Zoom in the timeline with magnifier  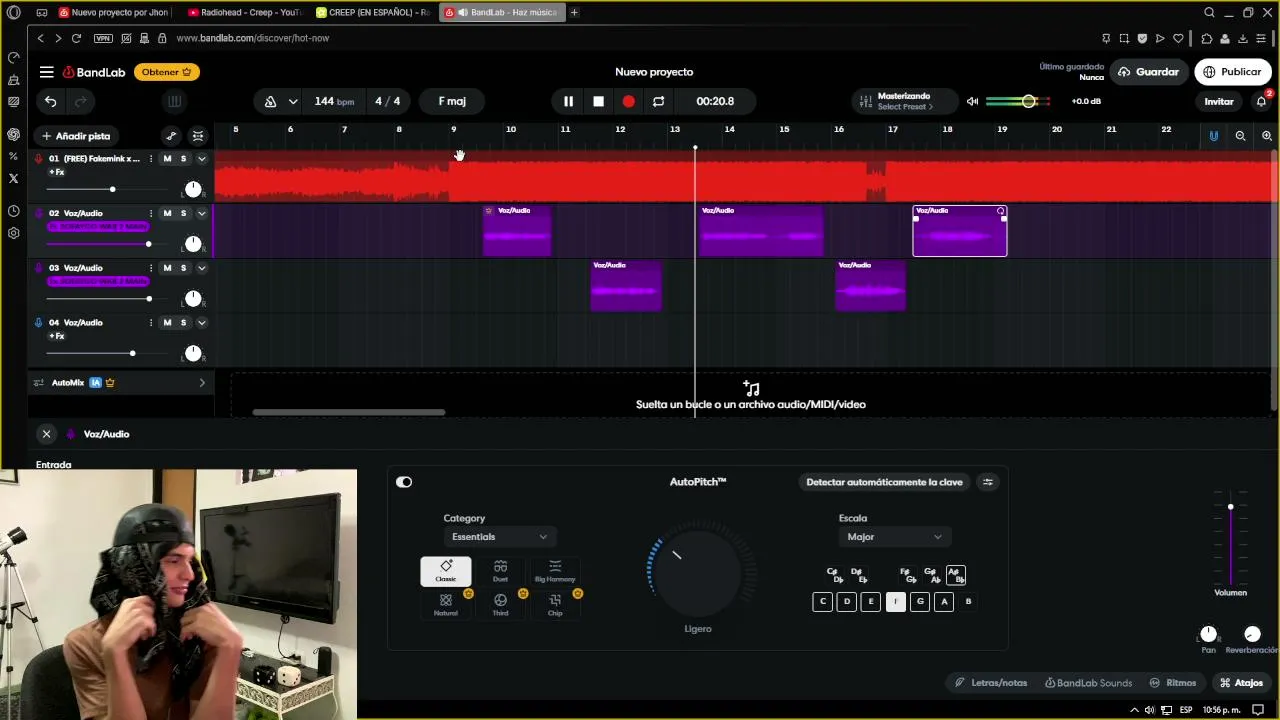tap(1266, 136)
